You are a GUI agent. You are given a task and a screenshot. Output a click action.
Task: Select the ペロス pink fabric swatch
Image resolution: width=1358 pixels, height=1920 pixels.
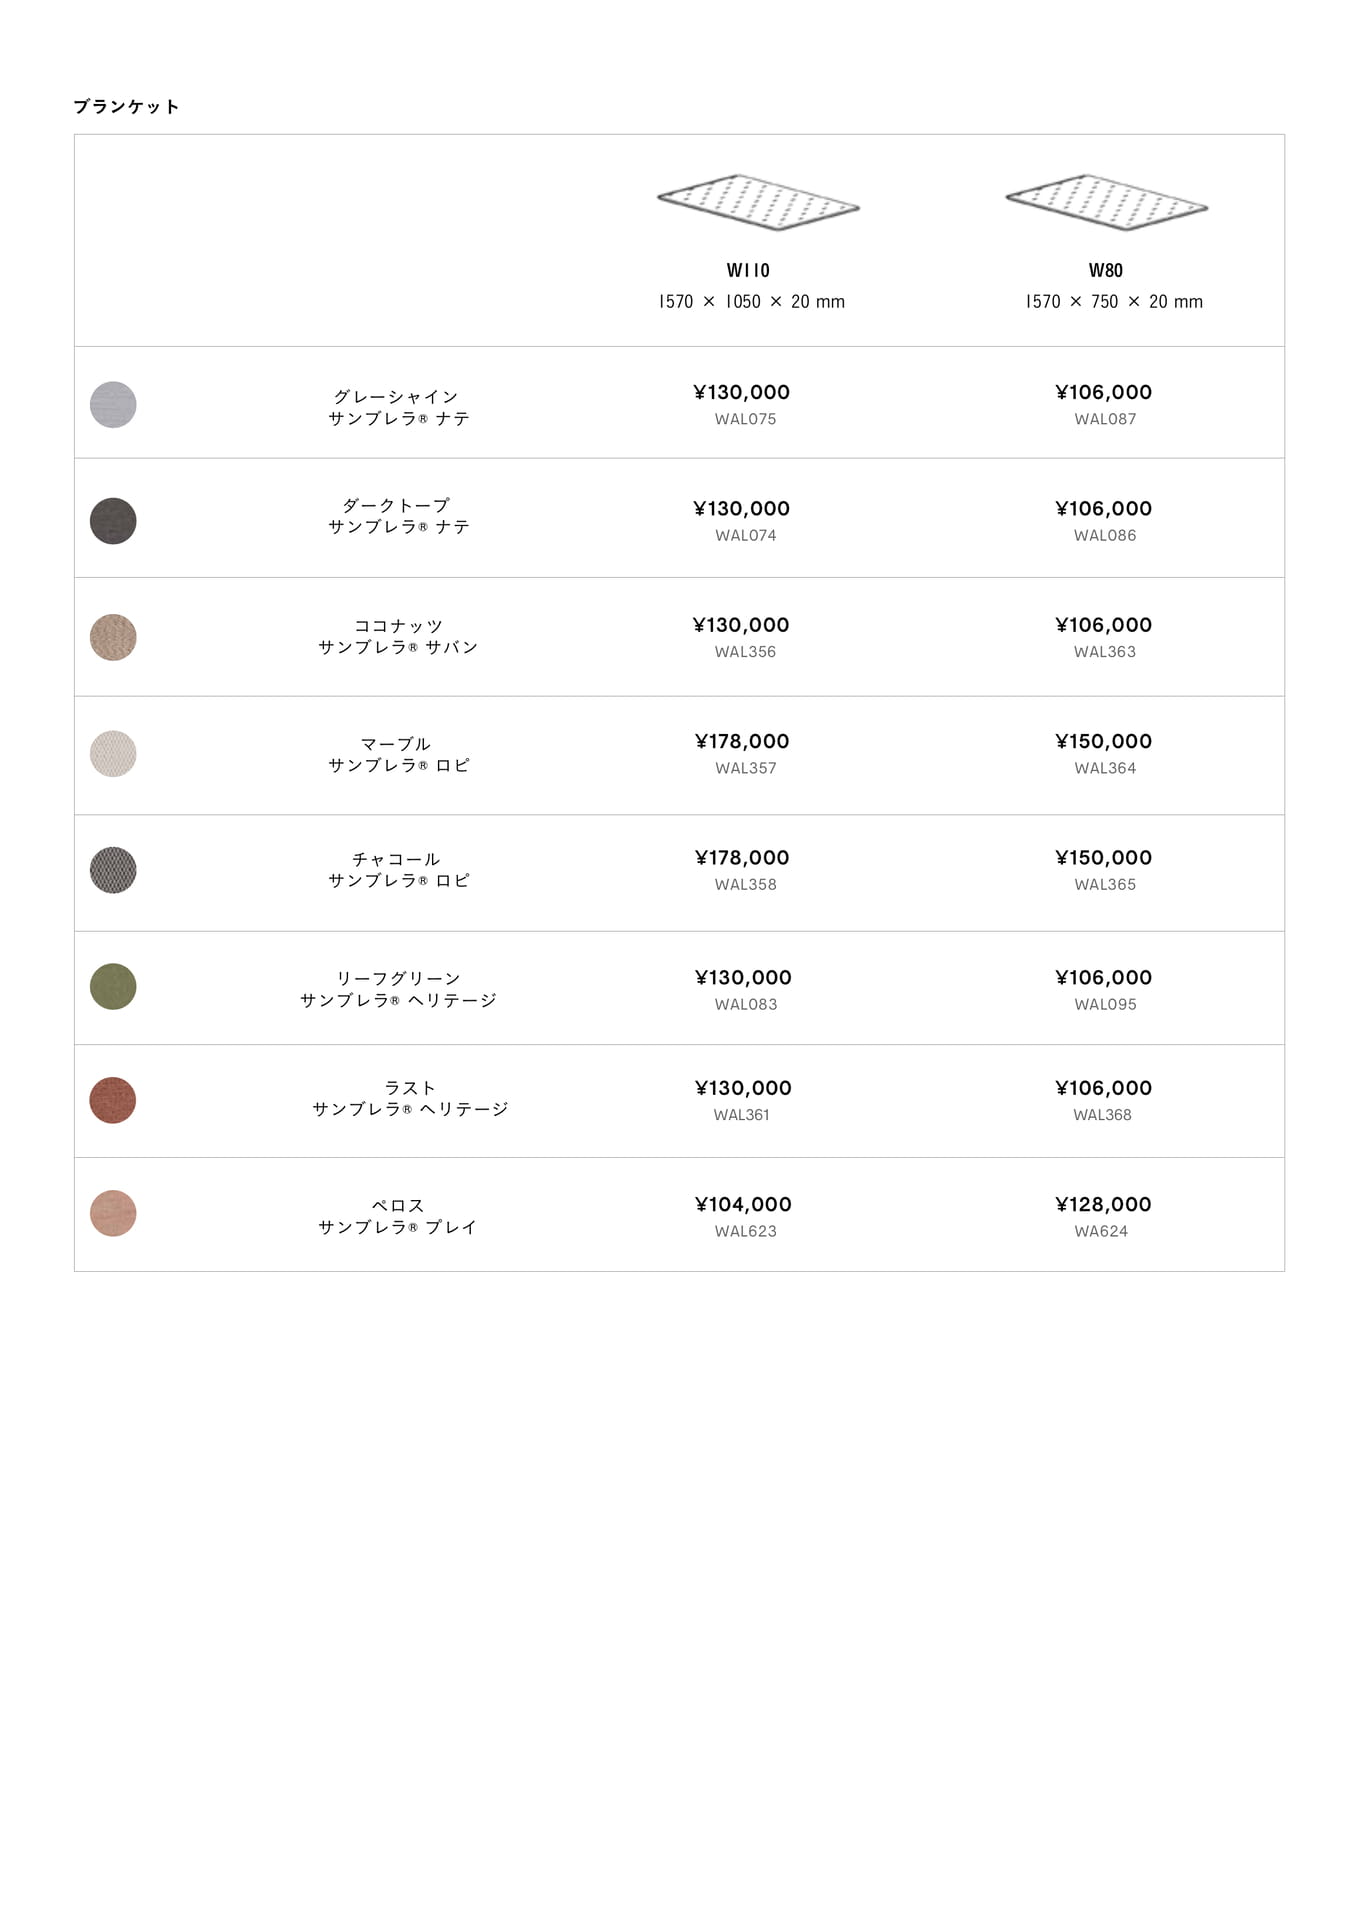point(113,1213)
